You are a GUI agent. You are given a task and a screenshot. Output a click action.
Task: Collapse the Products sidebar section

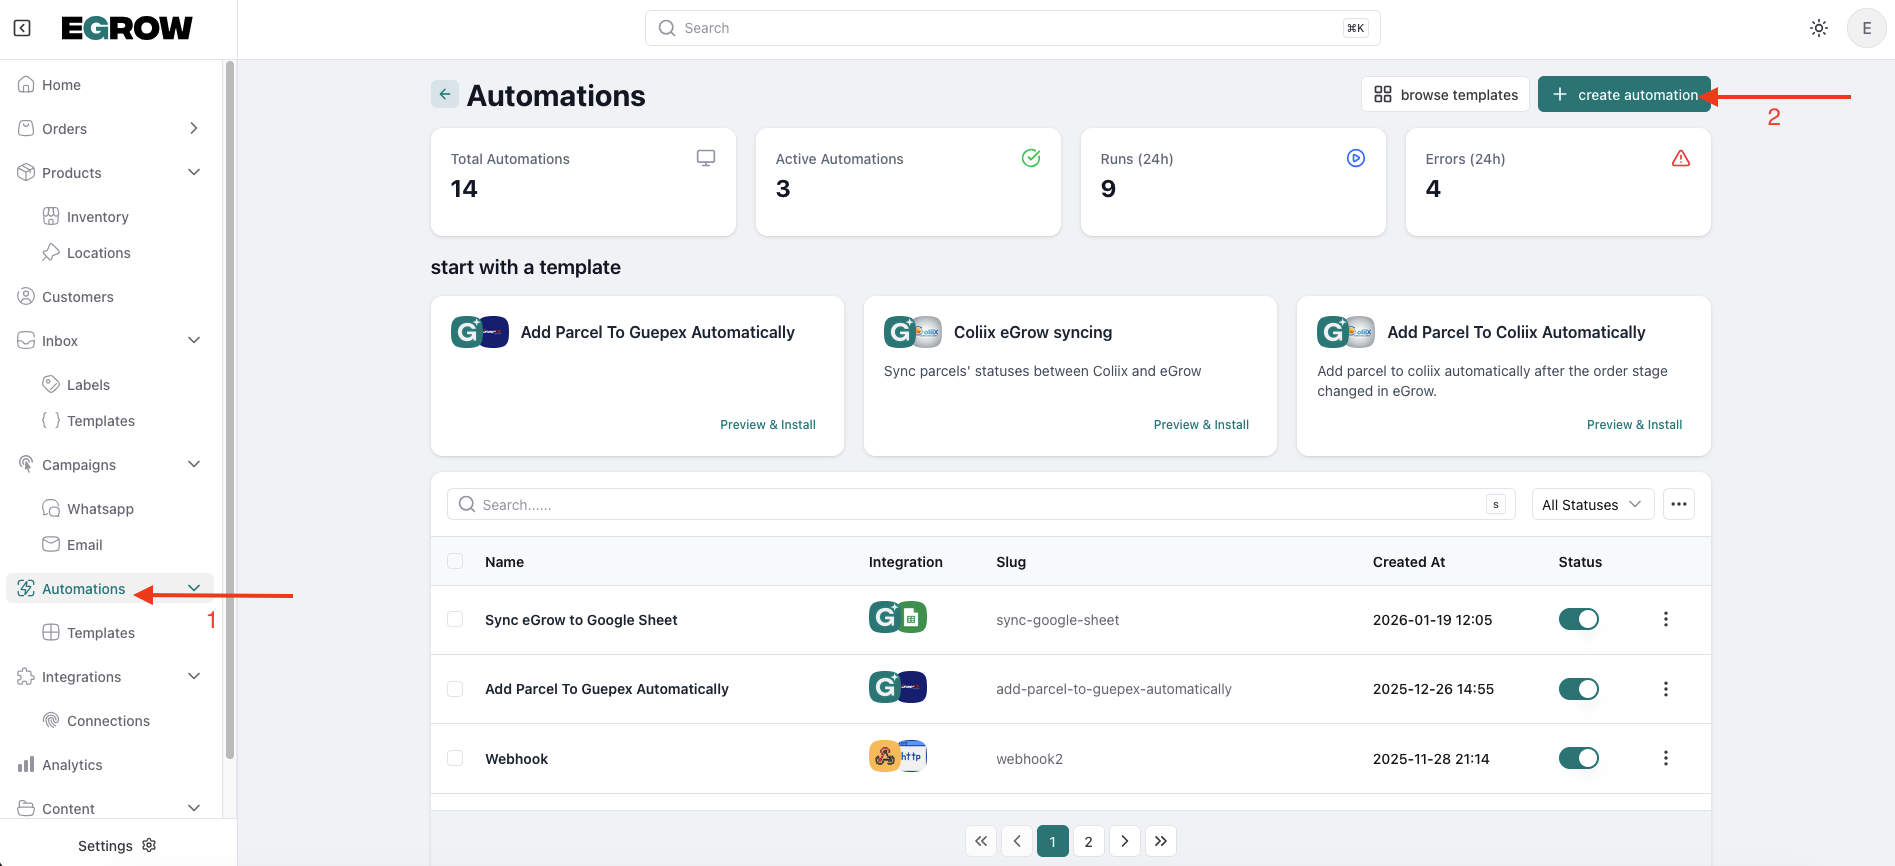[194, 172]
